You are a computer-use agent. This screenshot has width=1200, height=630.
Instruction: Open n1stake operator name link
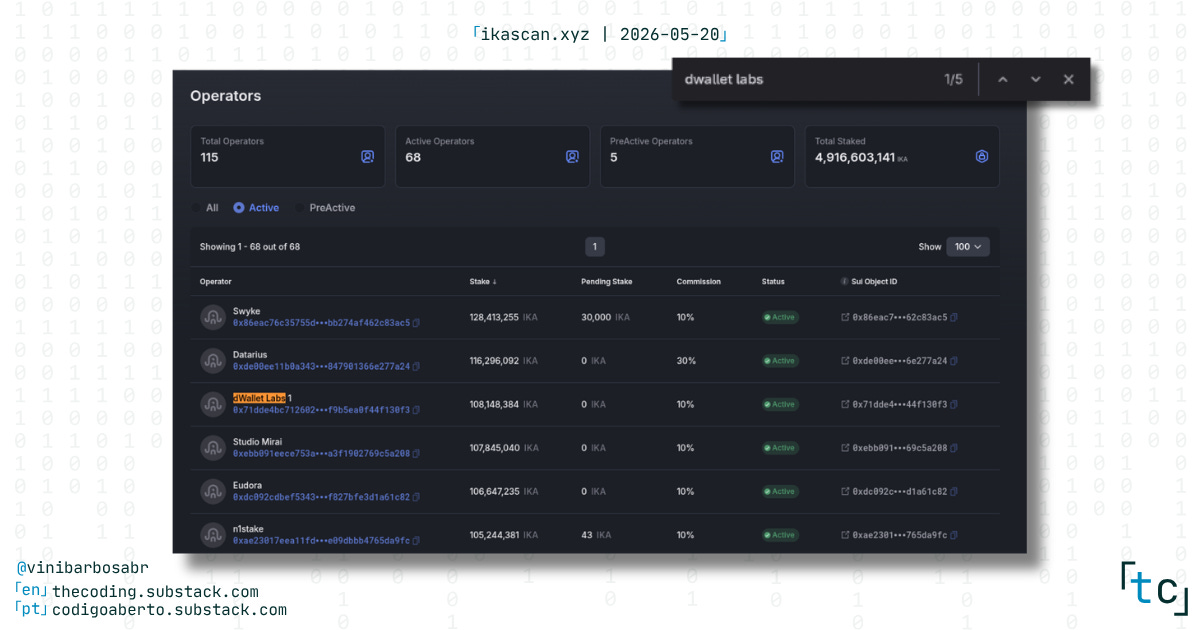click(248, 529)
